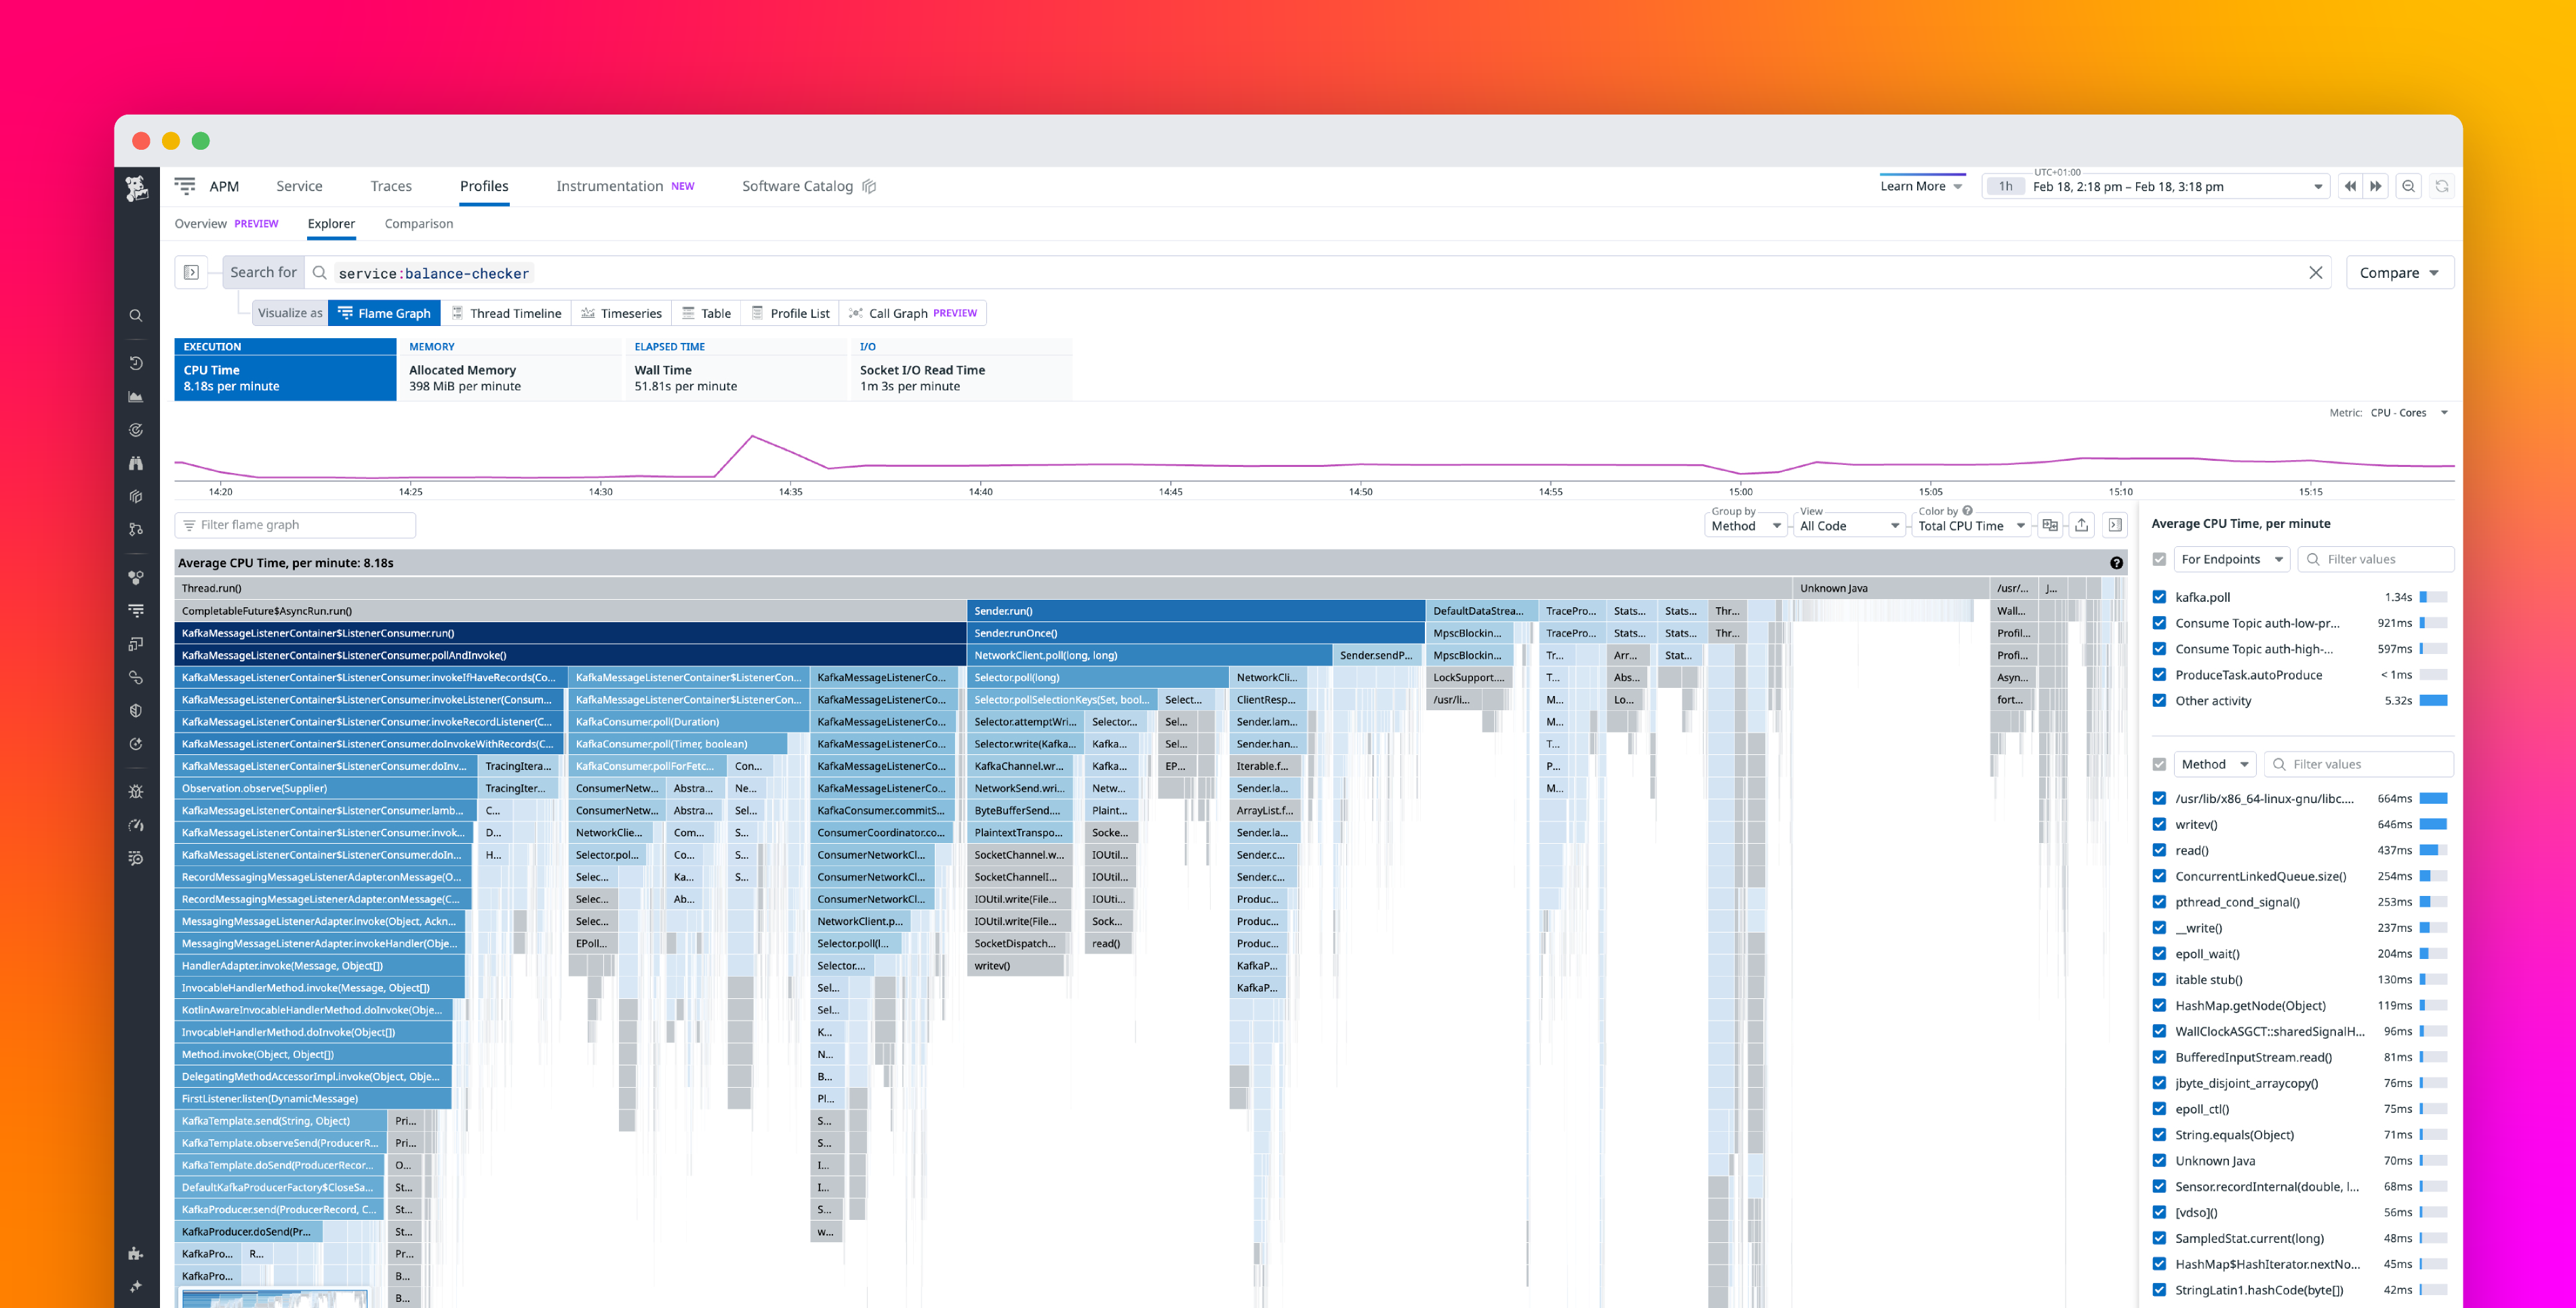Open the Group by Method dropdown
Viewport: 2576px width, 1308px height.
(x=1745, y=525)
